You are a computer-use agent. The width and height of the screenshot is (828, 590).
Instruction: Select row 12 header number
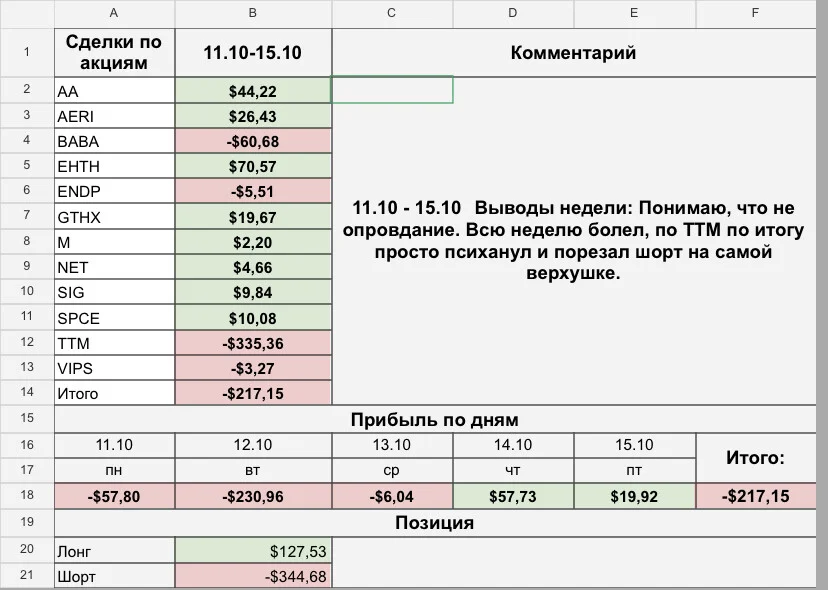pos(27,342)
